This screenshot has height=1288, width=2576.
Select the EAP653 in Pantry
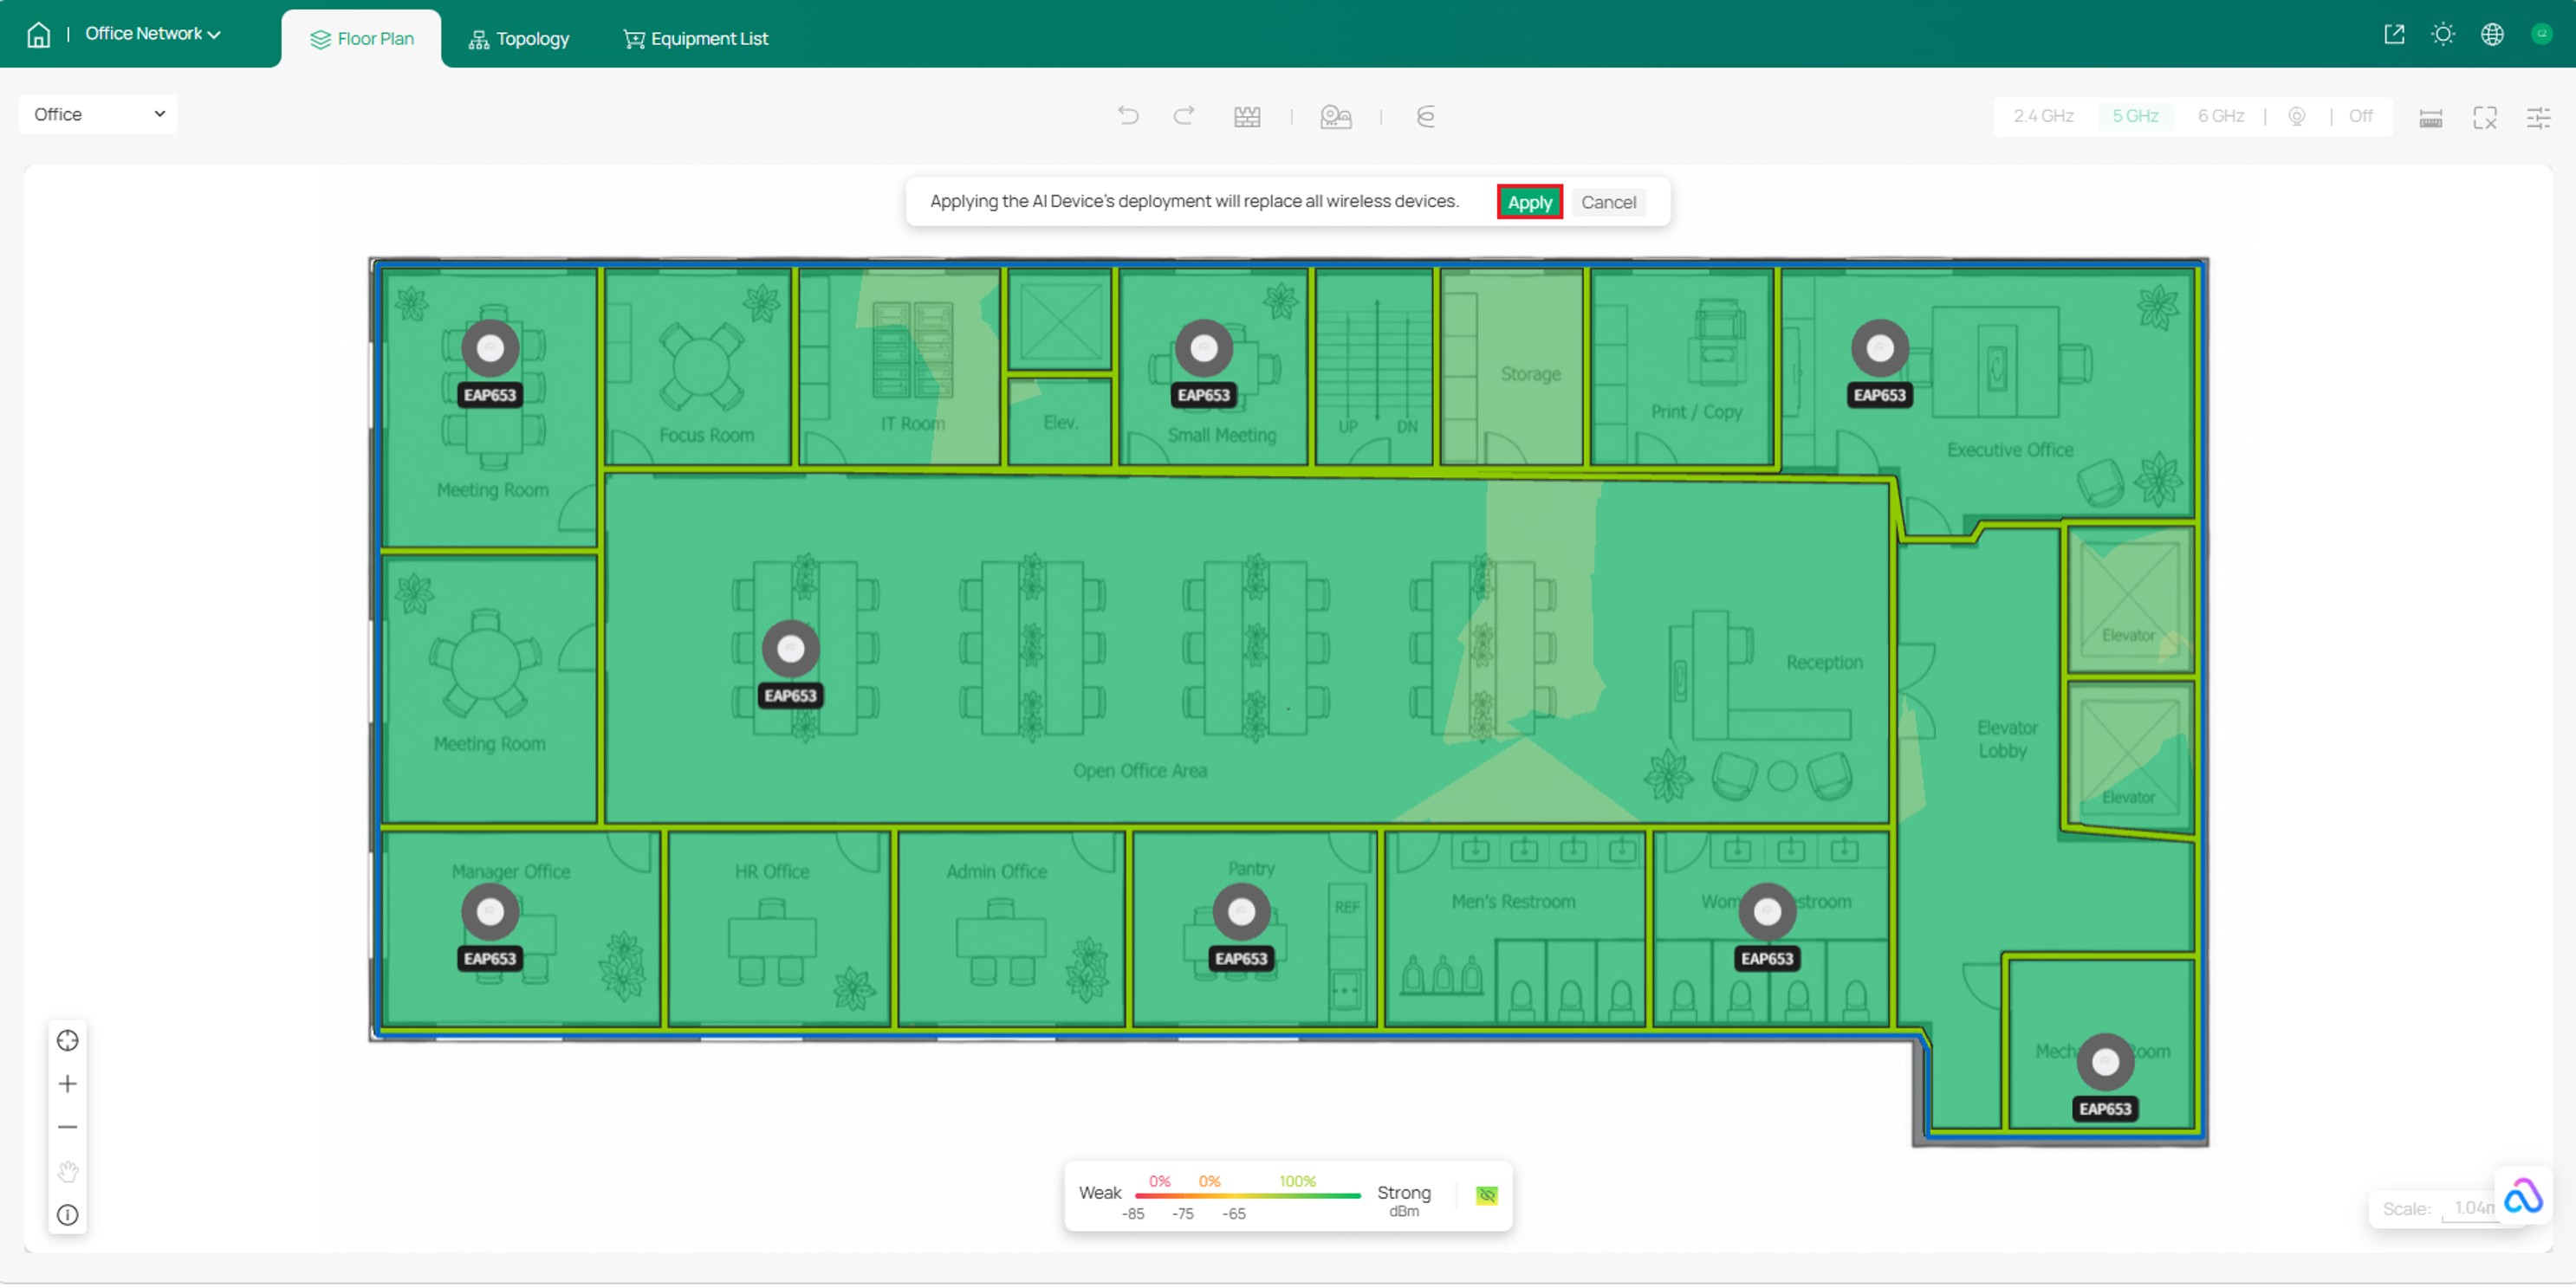coord(1241,912)
